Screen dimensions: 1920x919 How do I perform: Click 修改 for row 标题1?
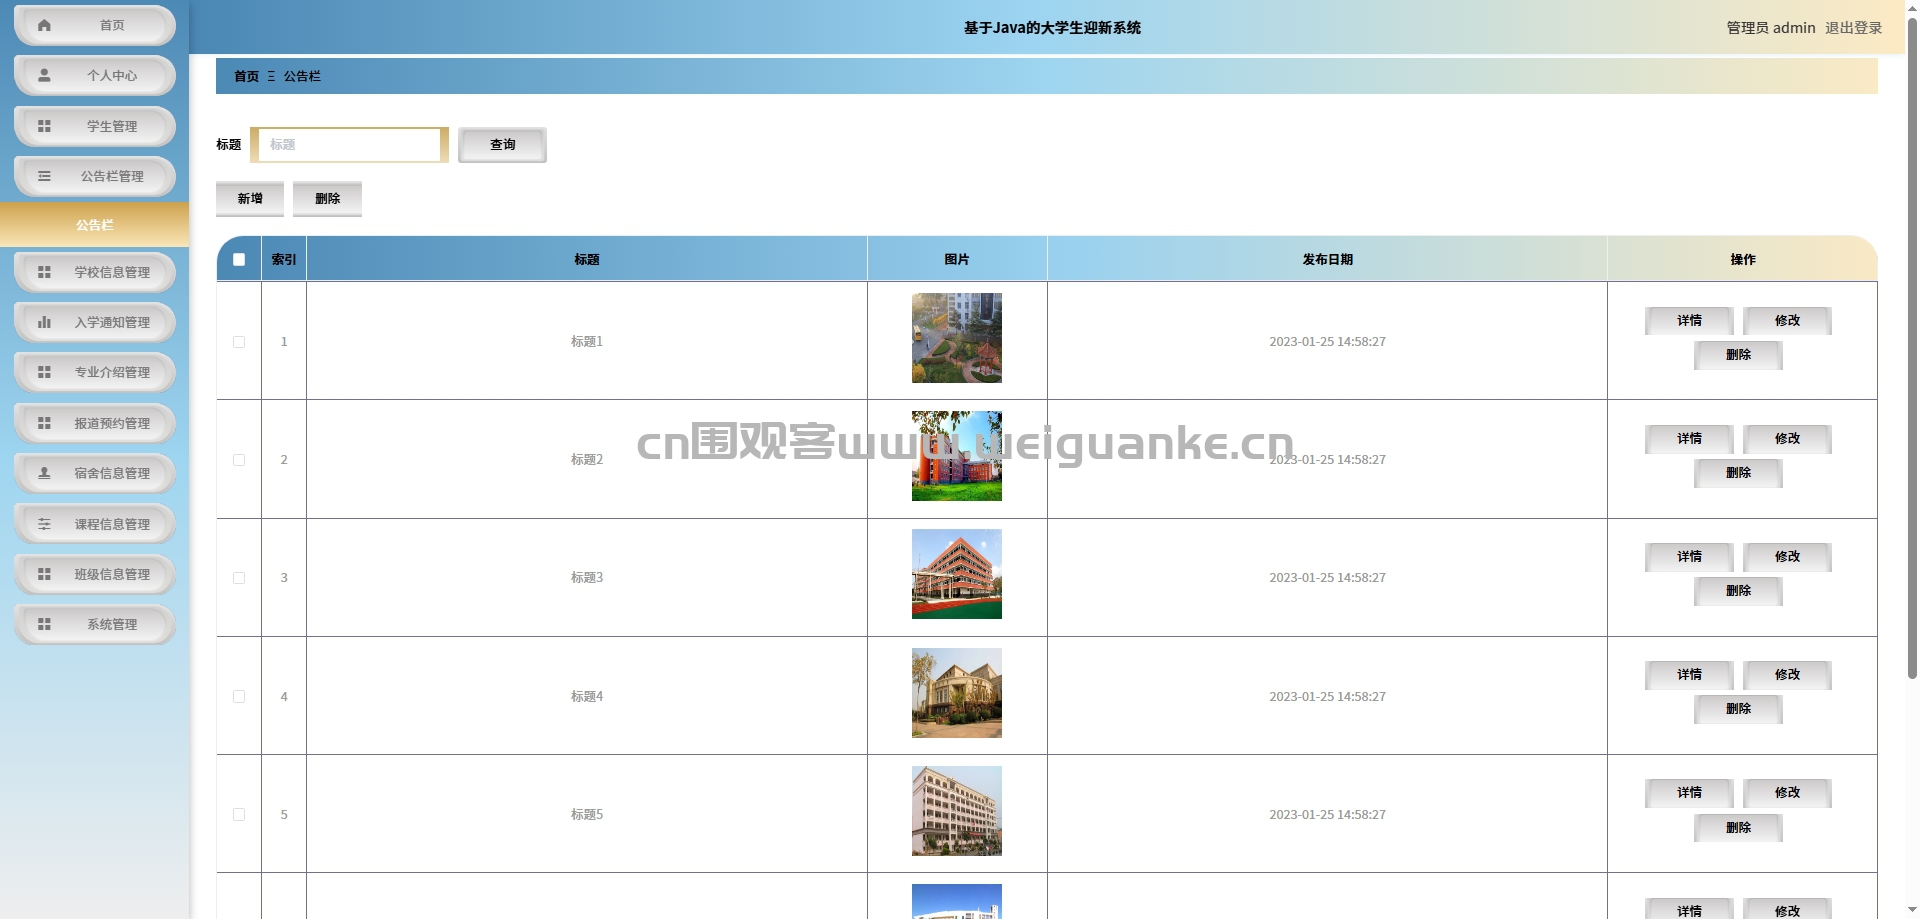click(1787, 321)
